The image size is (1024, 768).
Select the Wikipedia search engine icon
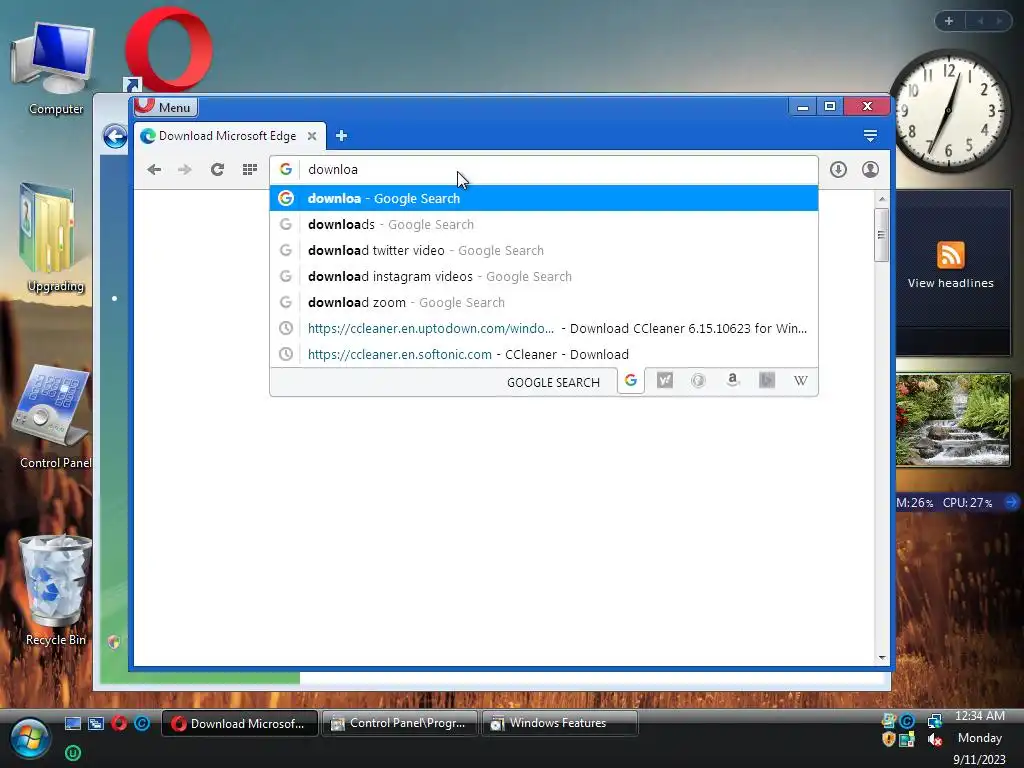click(801, 380)
